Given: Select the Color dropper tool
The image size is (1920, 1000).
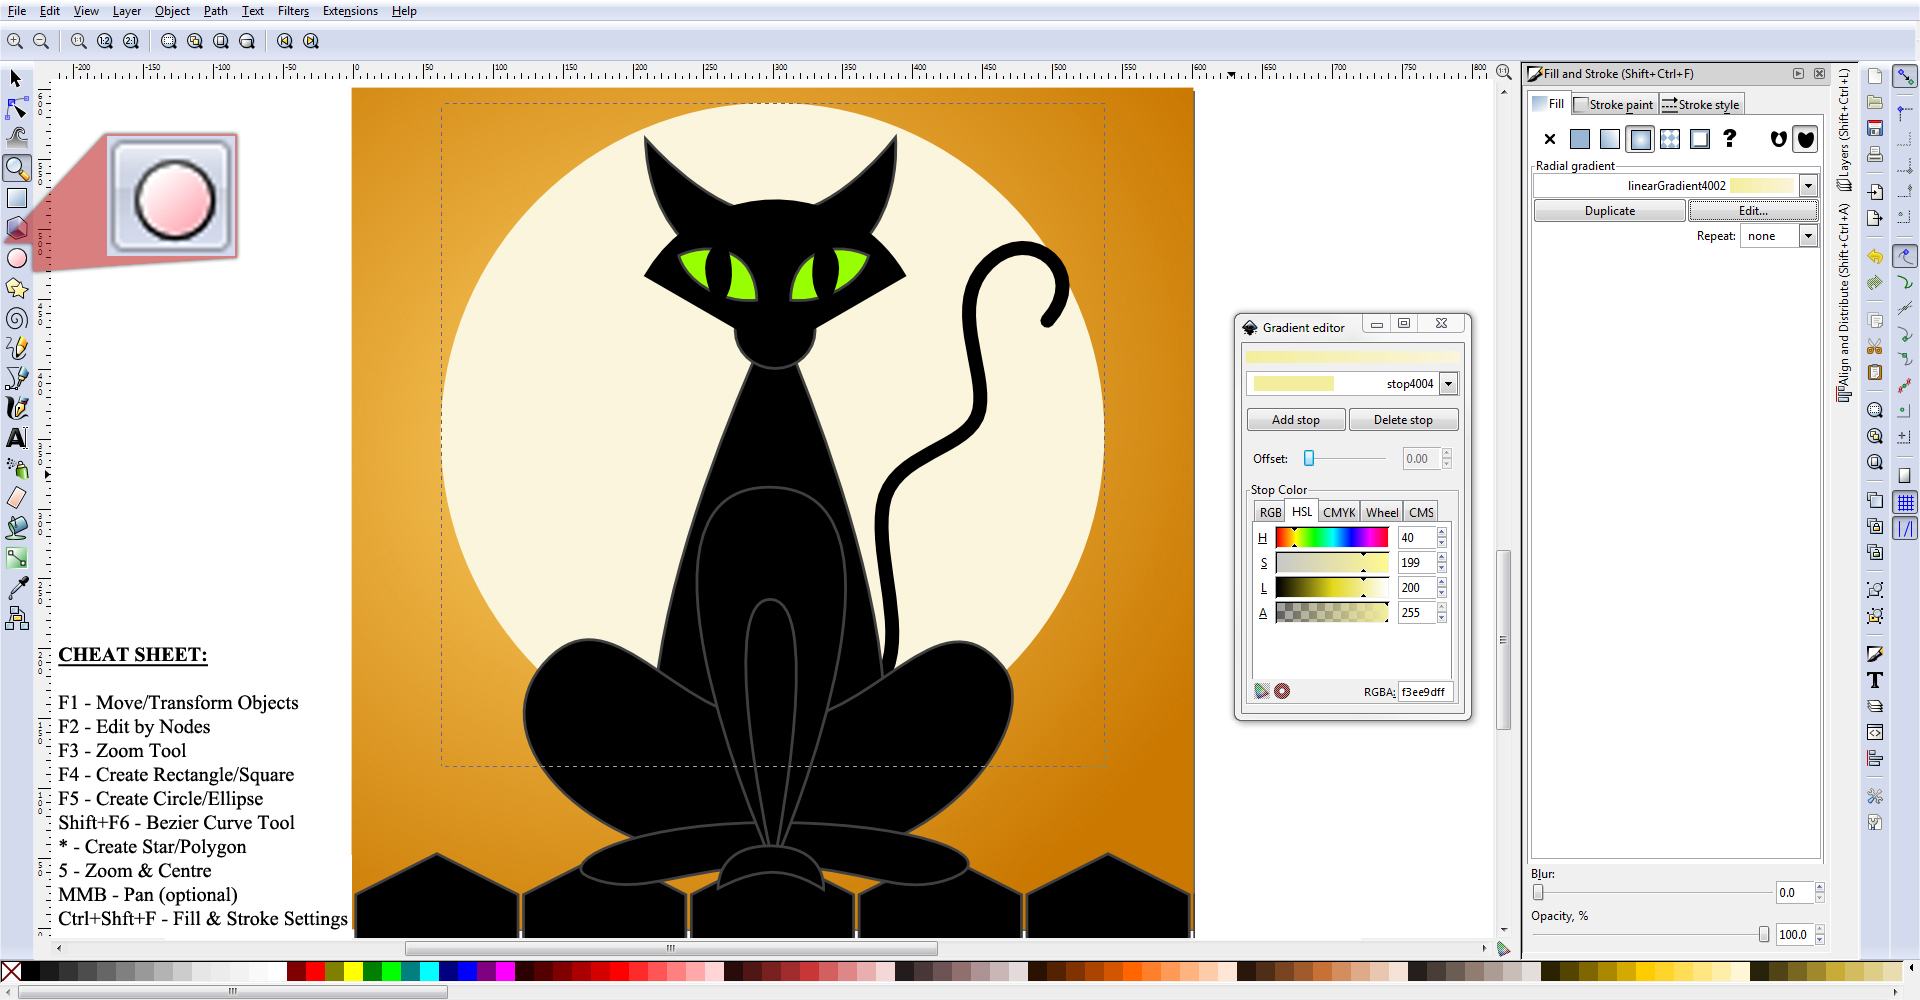Looking at the screenshot, I should coord(16,589).
